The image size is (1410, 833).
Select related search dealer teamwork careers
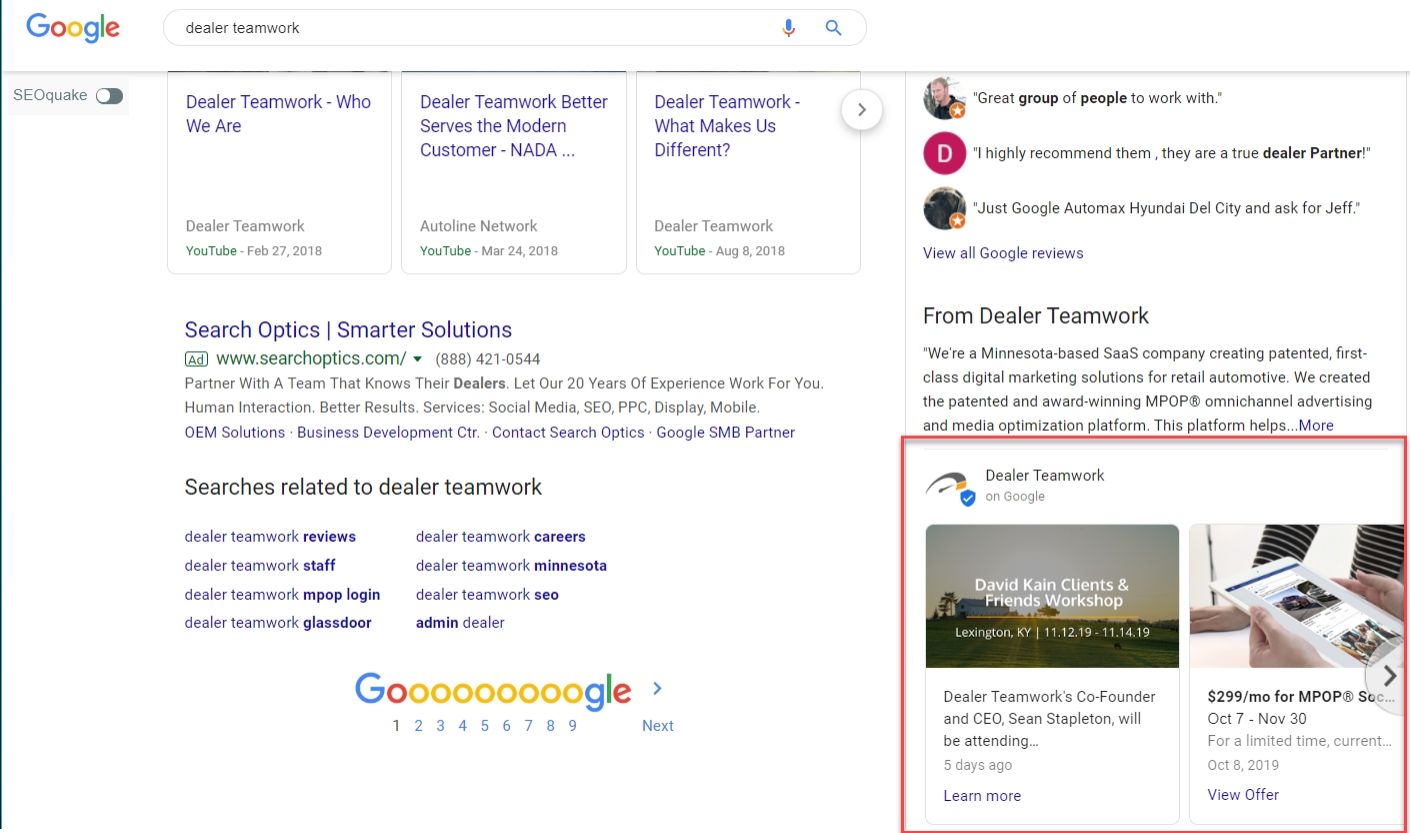[500, 537]
